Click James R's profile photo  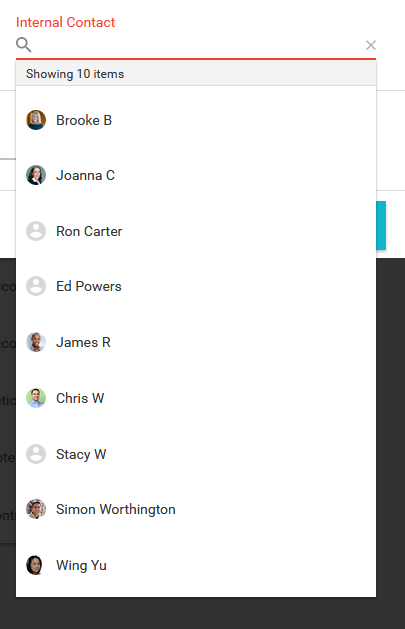(36, 342)
